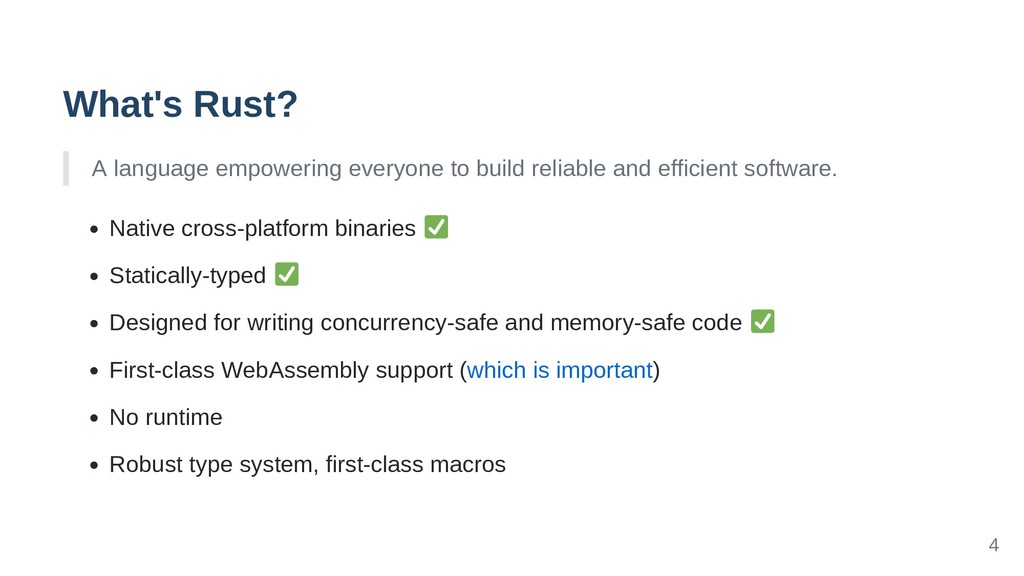1024x576 pixels.
Task: Click the 'First-class WebAssembly support' text
Action: [281, 370]
